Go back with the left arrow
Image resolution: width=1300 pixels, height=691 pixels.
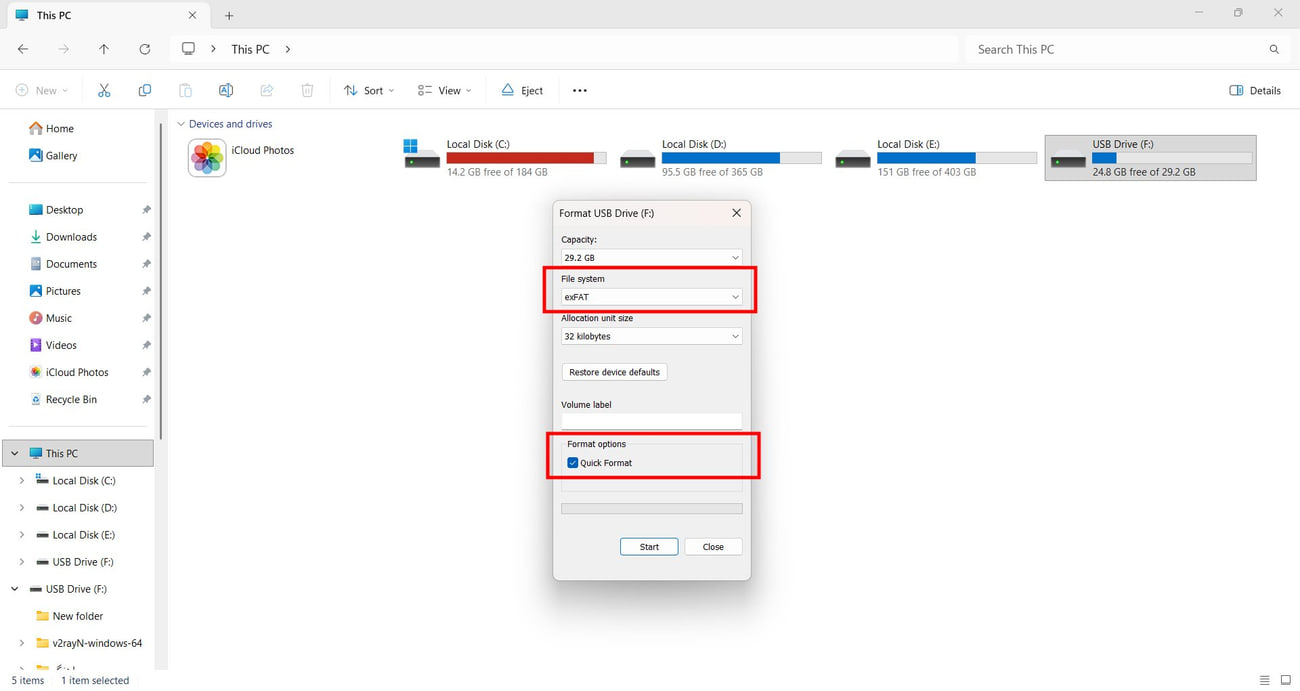[23, 49]
